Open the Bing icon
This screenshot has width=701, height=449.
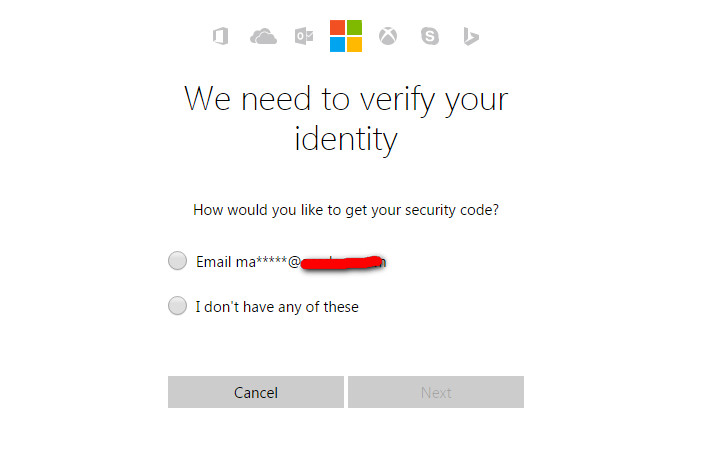tap(471, 37)
